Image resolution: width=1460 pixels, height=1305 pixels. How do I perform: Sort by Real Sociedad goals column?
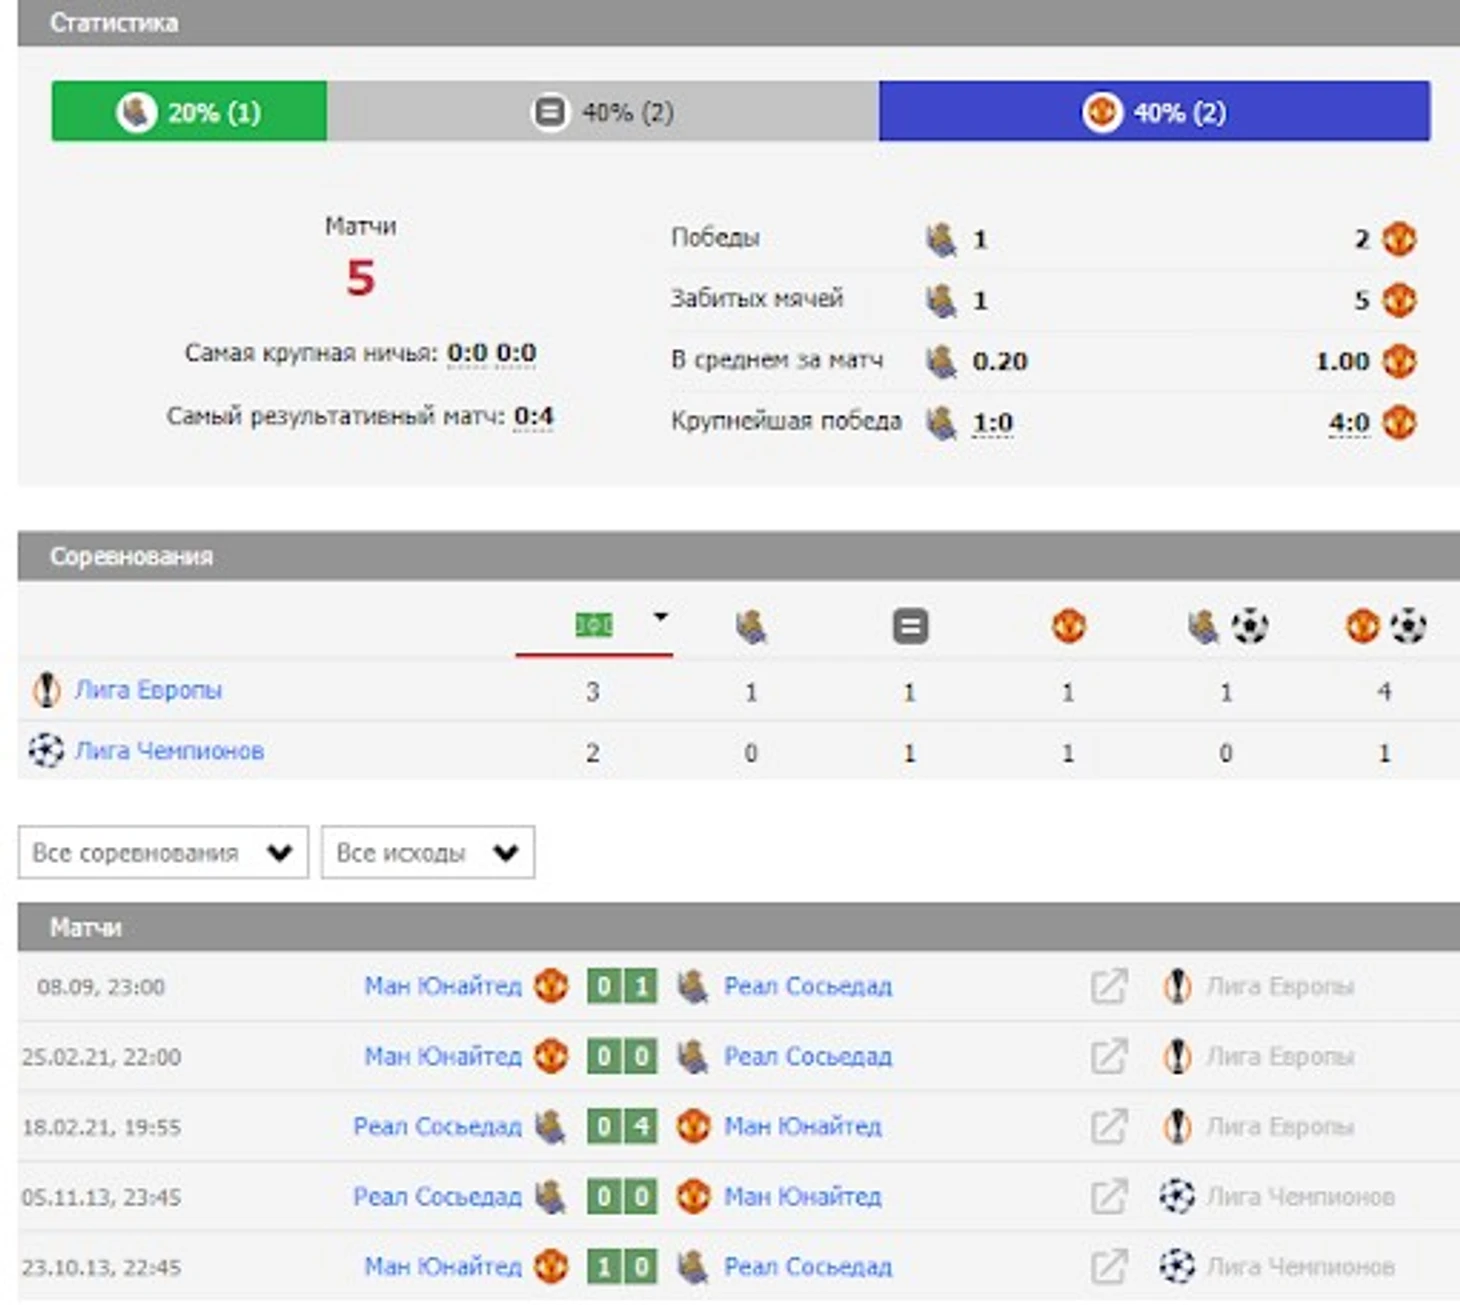click(1227, 627)
